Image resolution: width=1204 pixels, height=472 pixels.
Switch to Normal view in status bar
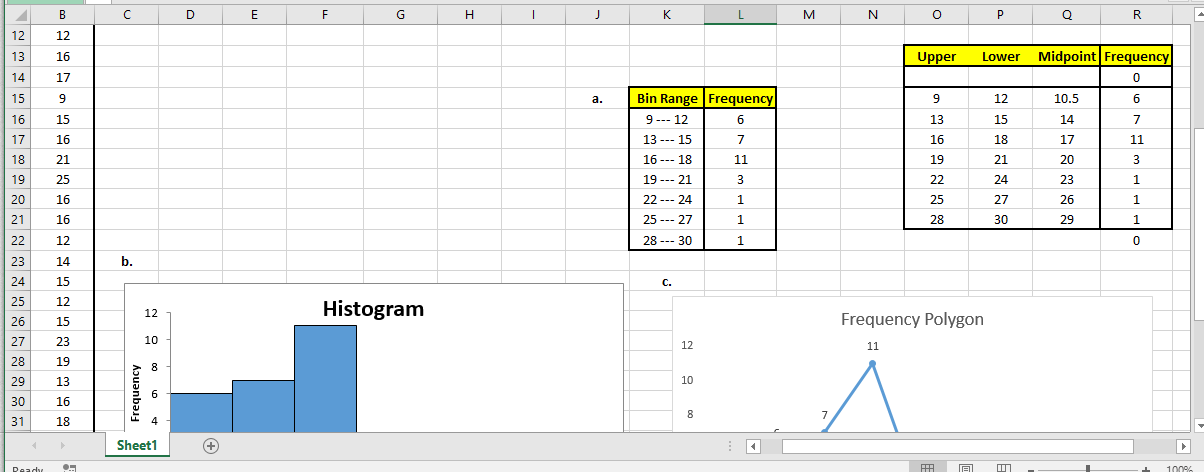(927, 468)
